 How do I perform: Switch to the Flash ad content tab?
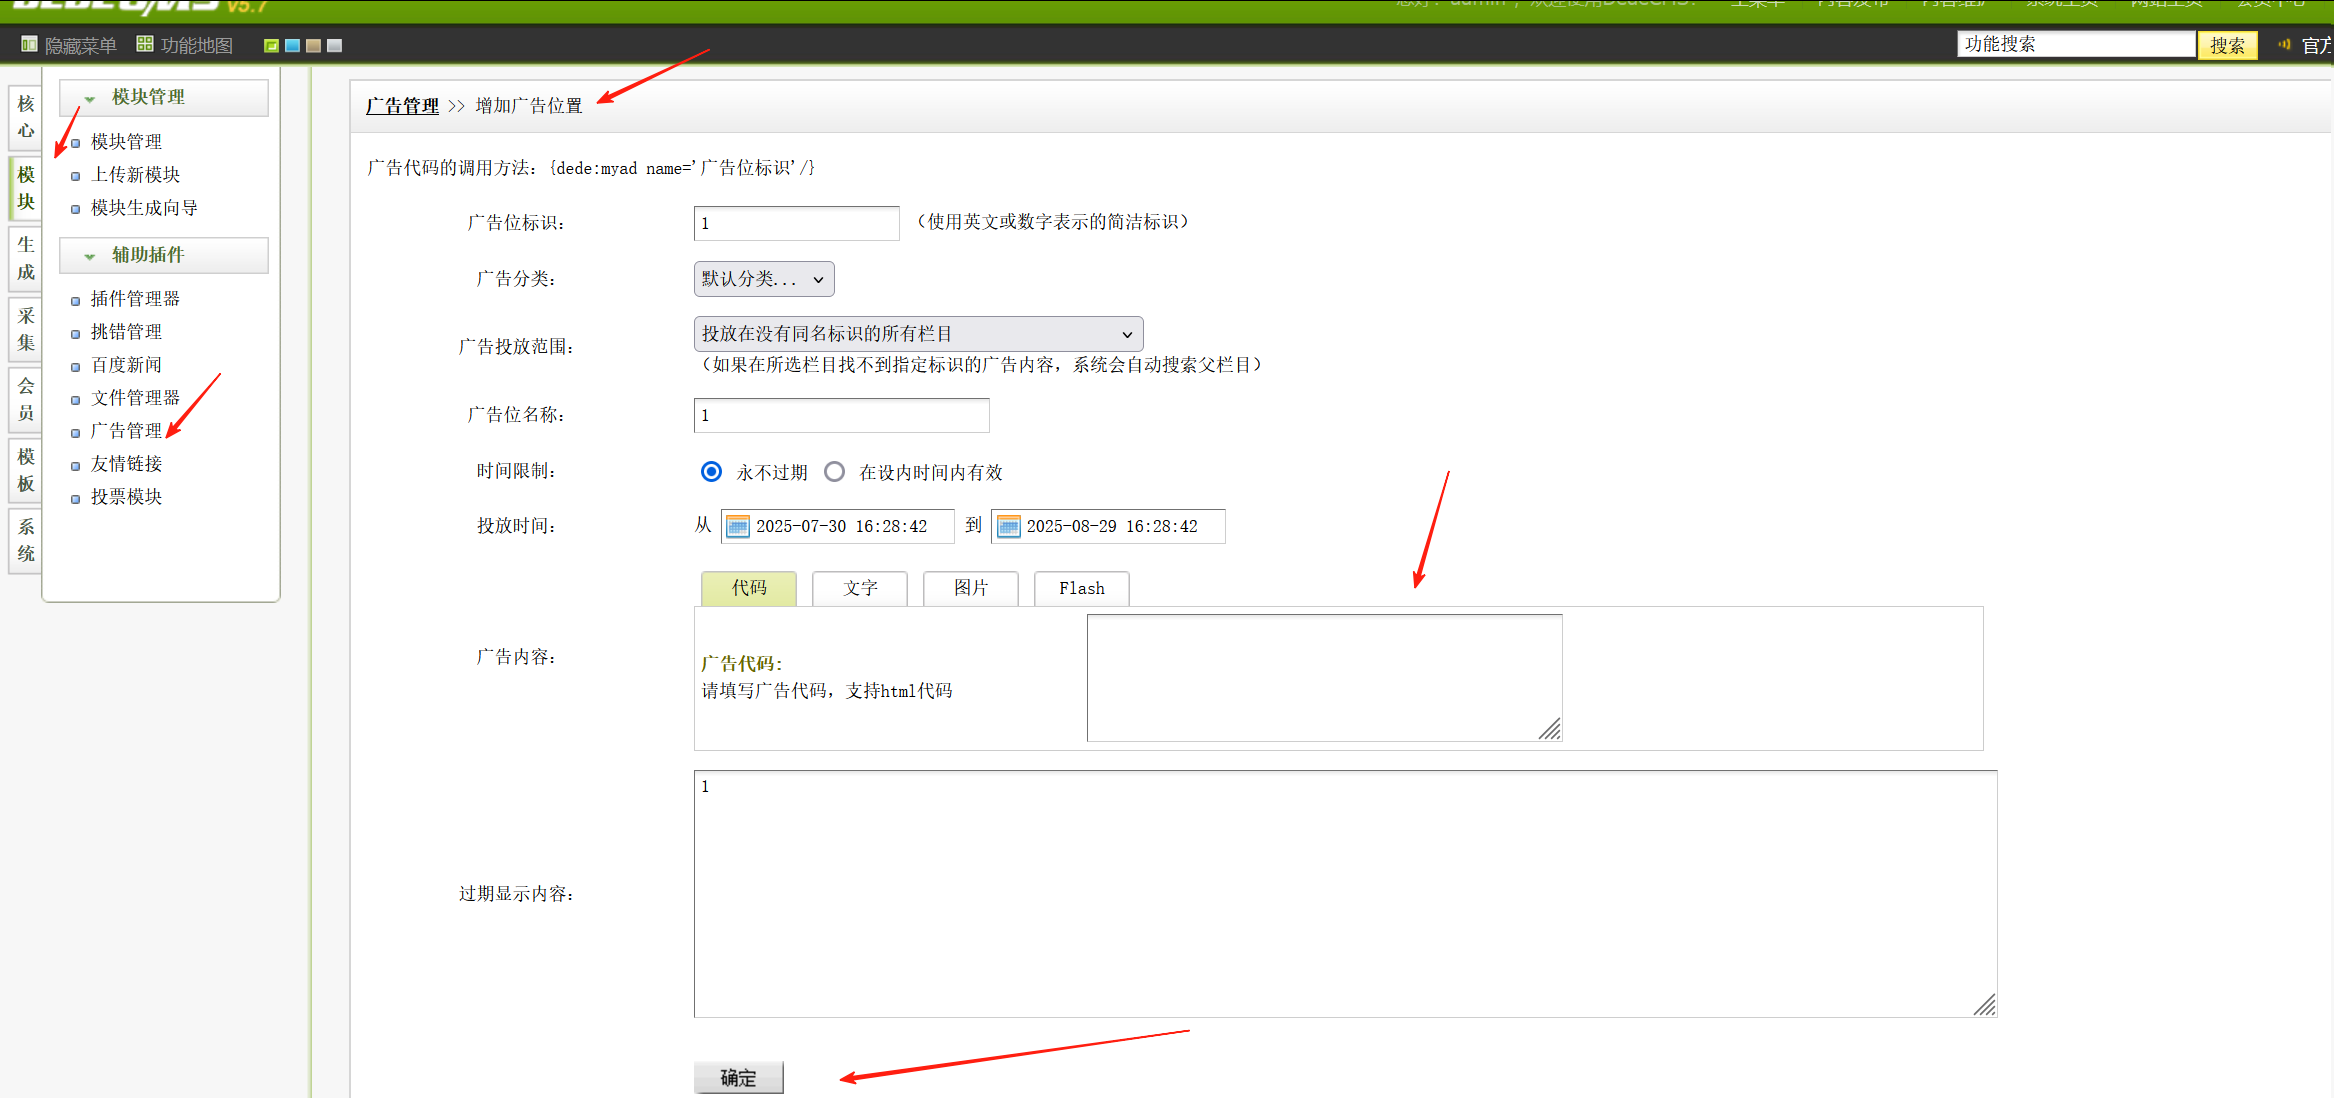pos(1082,588)
